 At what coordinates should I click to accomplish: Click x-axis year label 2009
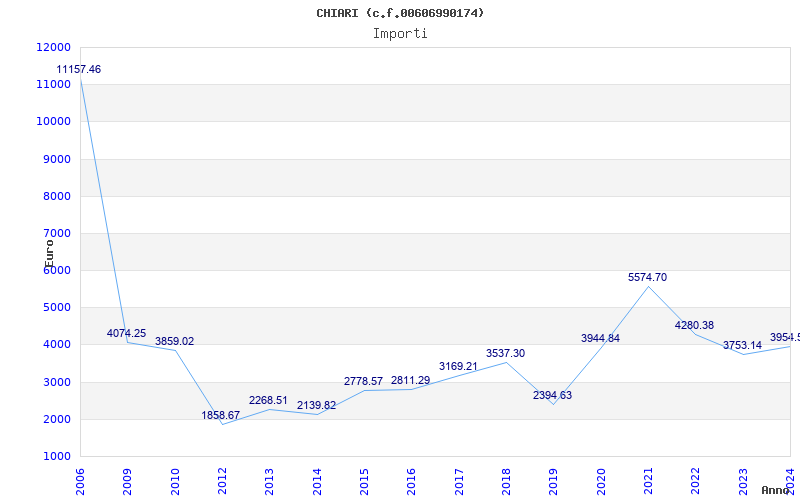pos(128,482)
